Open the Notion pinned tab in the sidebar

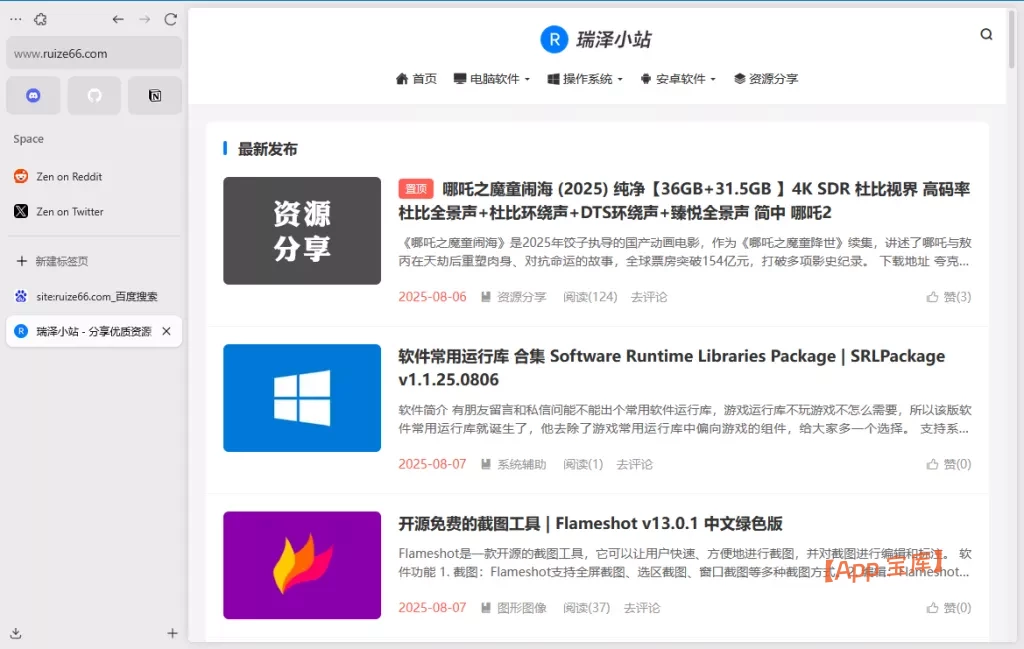(155, 94)
